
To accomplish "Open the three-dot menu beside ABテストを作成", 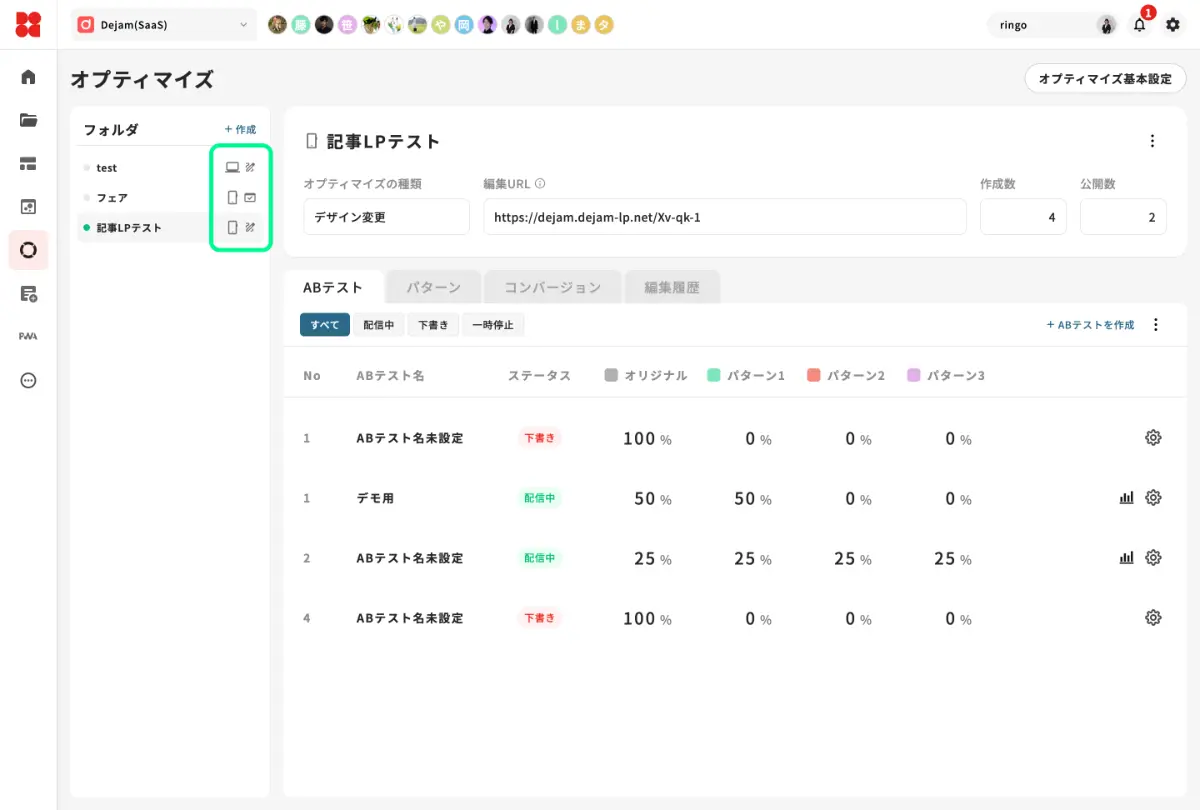I will click(1156, 325).
